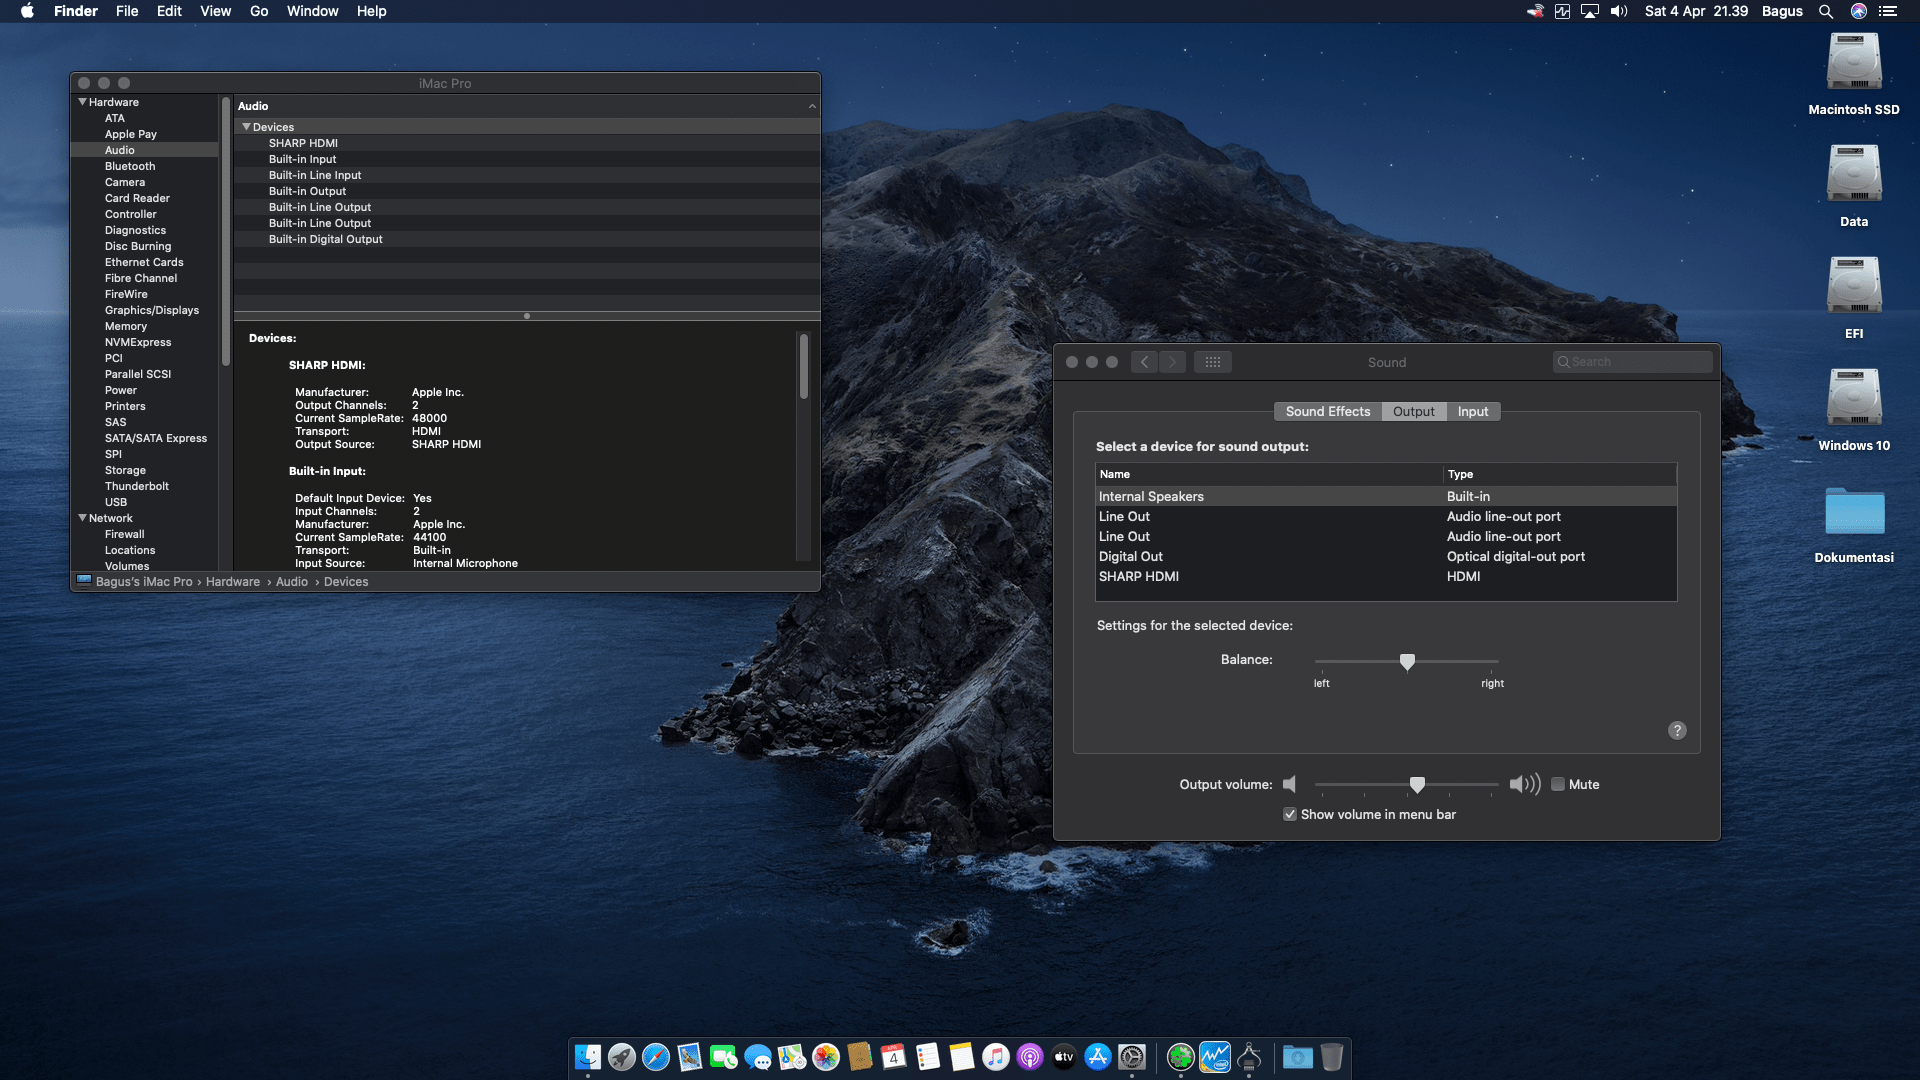Collapse the Devices disclosure triangle
1920x1080 pixels.
click(x=246, y=127)
